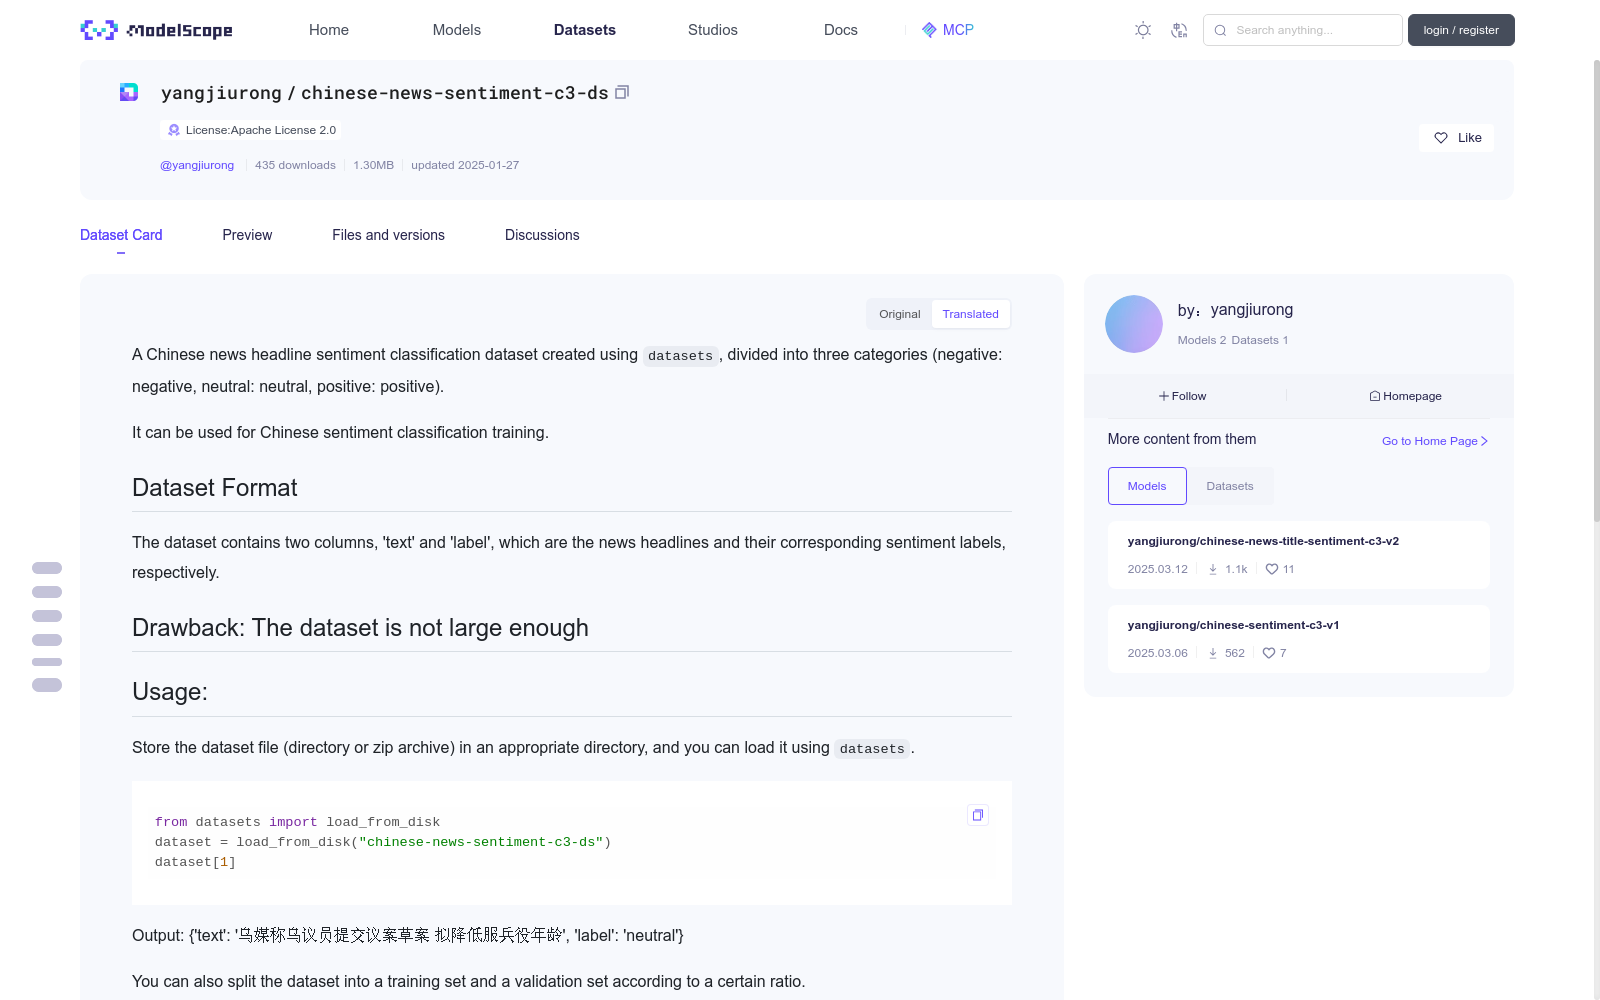Copy the dataset name with copy icon

[622, 92]
